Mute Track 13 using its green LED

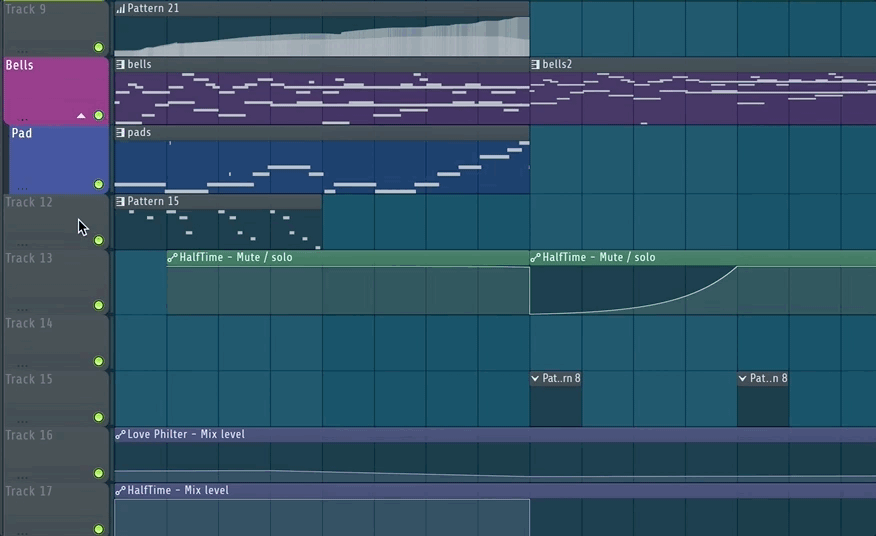click(x=98, y=305)
